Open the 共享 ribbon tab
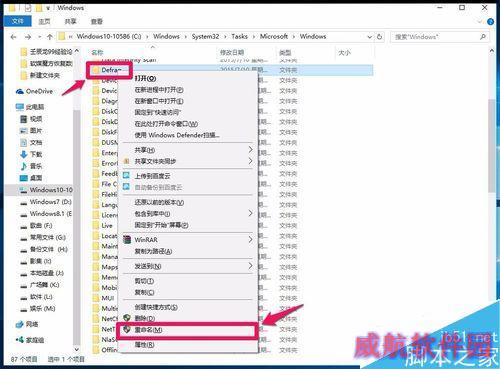 coord(70,22)
